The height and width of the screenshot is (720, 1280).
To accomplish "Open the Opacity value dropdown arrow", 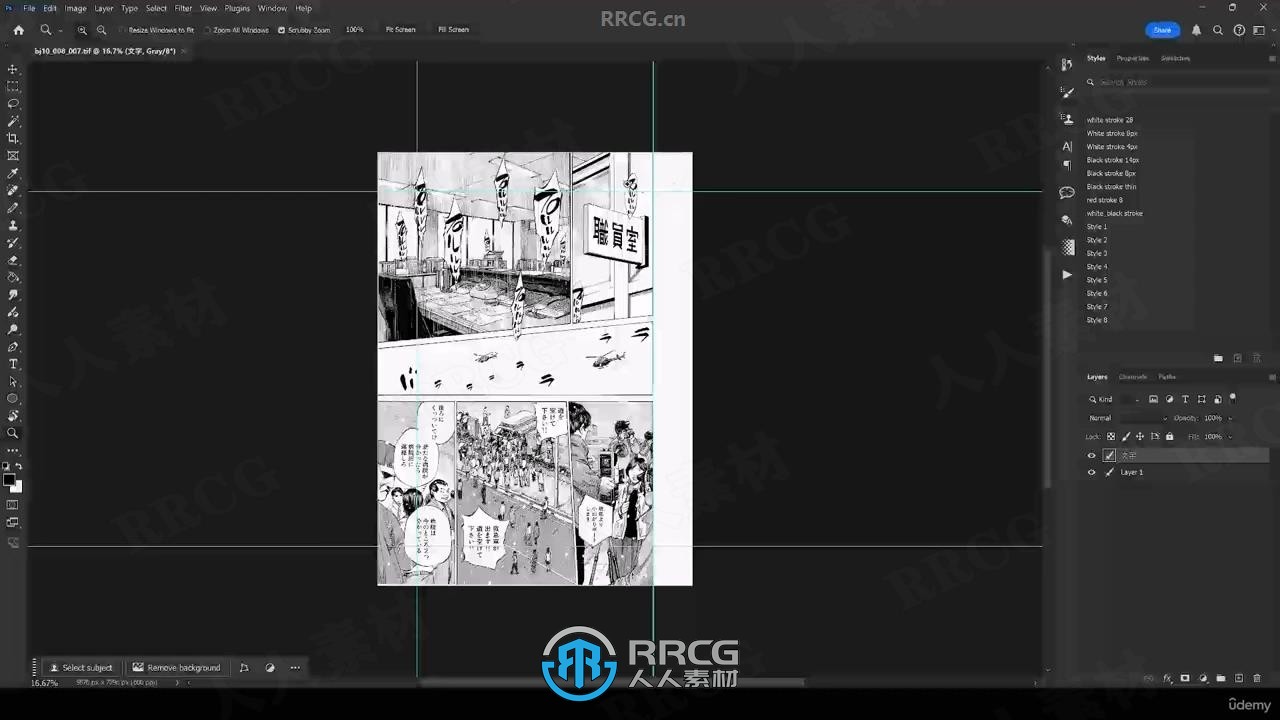I will [x=1230, y=418].
